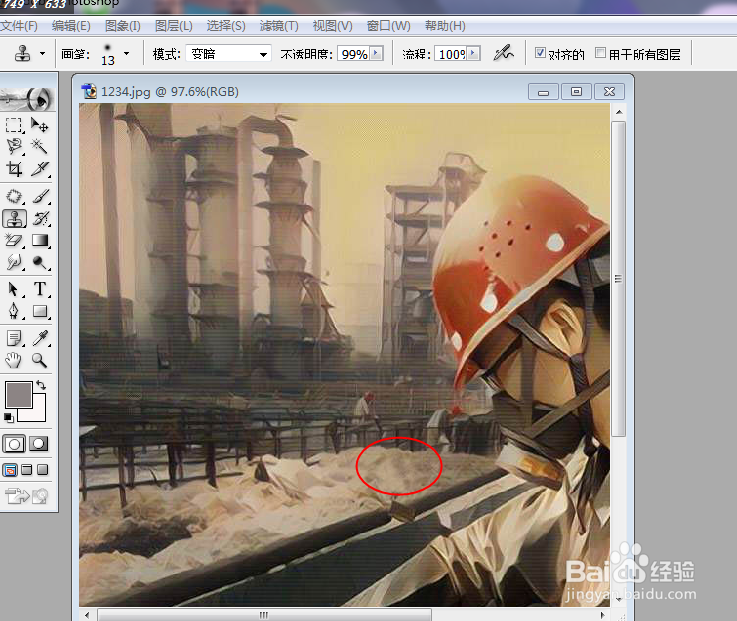Viewport: 737px width, 621px height.
Task: Switch to Quick Mask mode
Action: 39,444
